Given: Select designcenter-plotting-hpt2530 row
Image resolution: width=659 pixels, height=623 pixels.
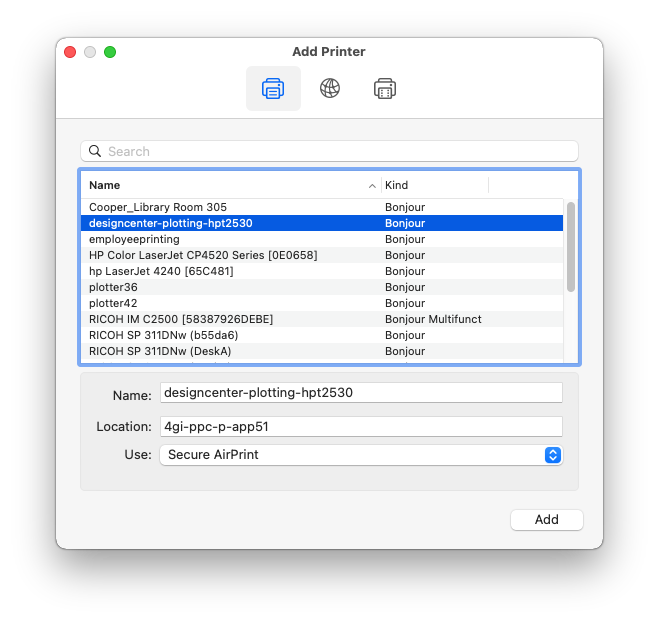Looking at the screenshot, I should click(322, 223).
